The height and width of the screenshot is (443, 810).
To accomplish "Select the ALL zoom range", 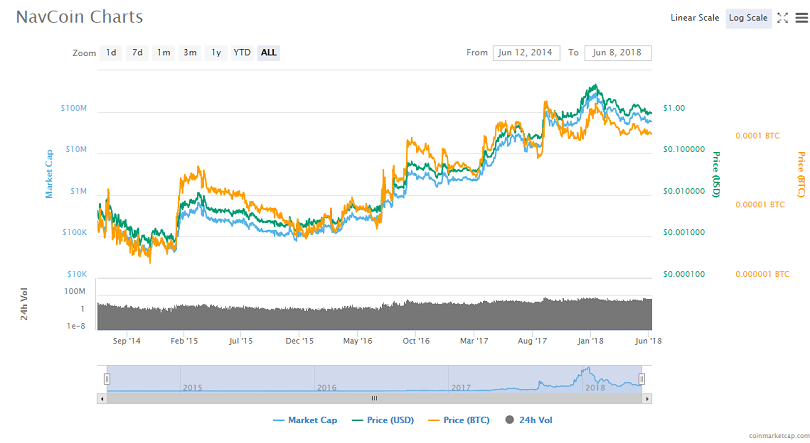I will (268, 52).
